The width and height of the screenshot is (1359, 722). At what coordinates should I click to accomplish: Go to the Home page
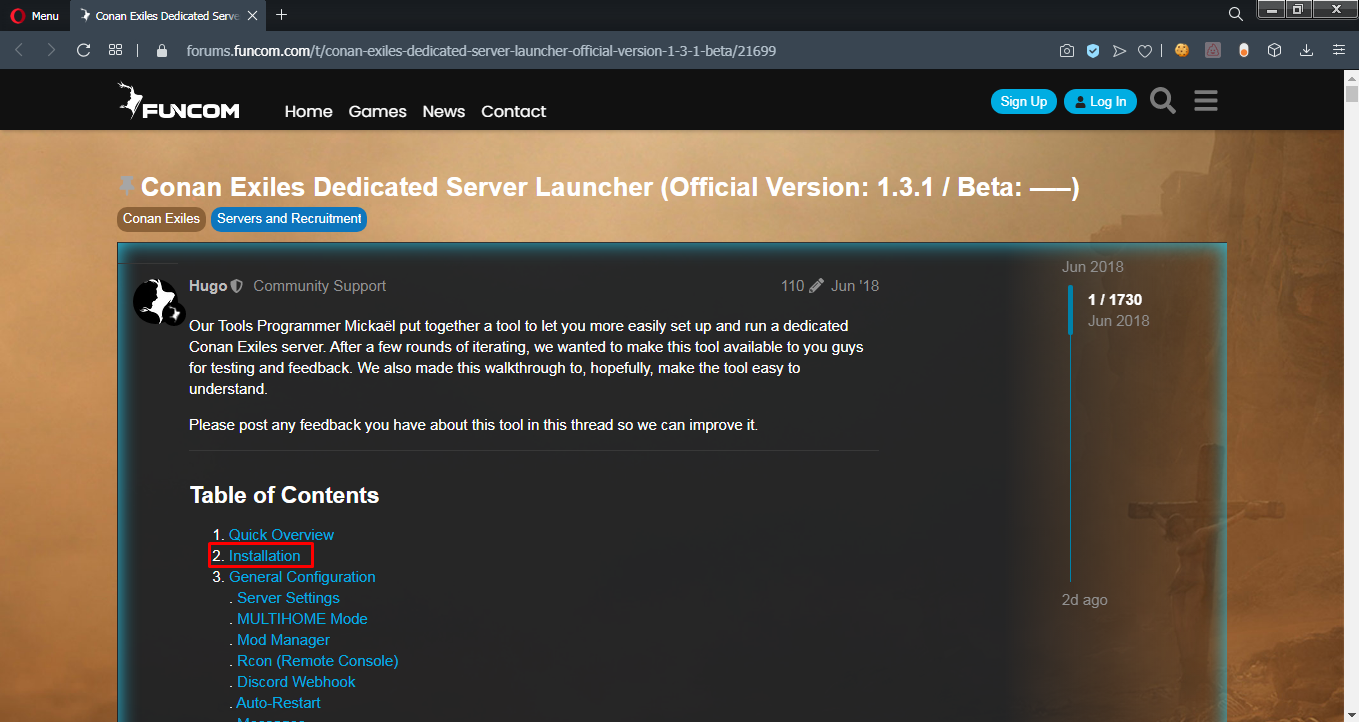[308, 111]
